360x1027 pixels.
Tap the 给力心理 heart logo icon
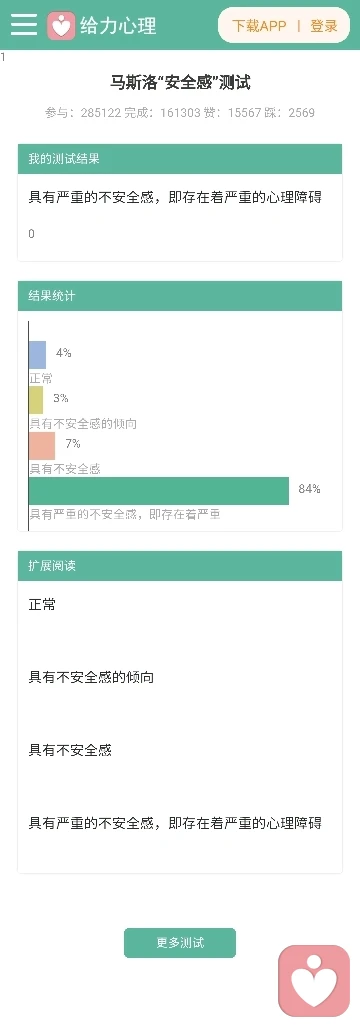point(62,26)
